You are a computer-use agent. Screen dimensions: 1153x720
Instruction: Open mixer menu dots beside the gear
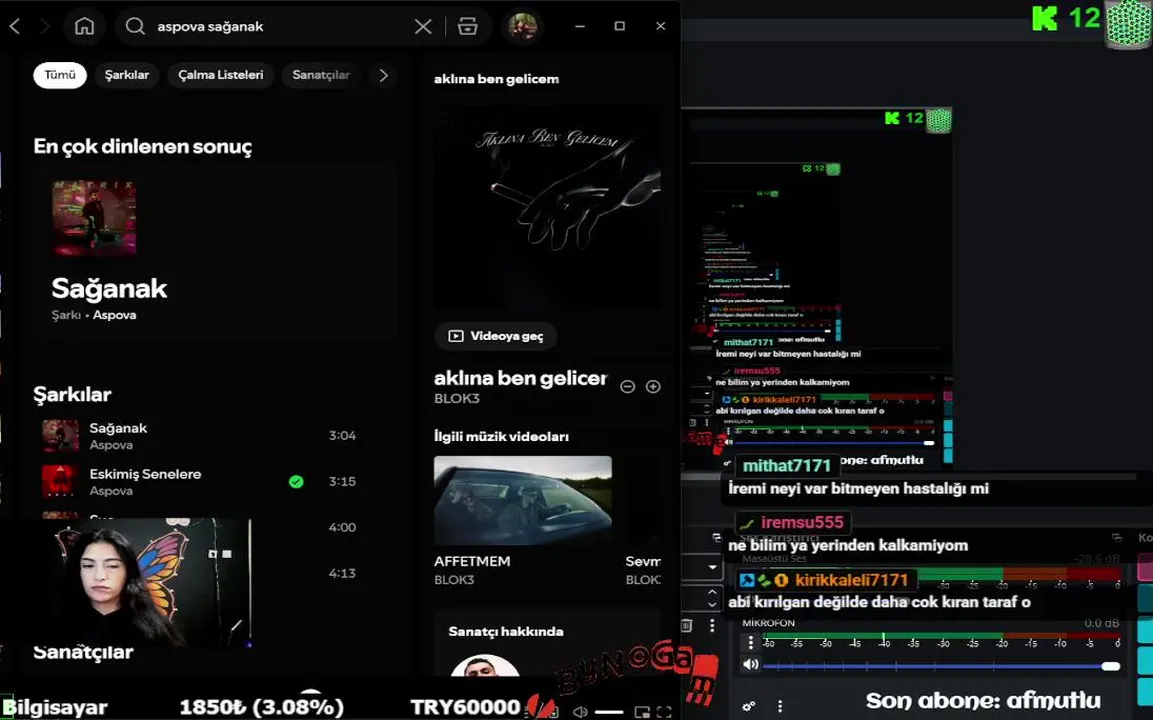pyautogui.click(x=780, y=707)
